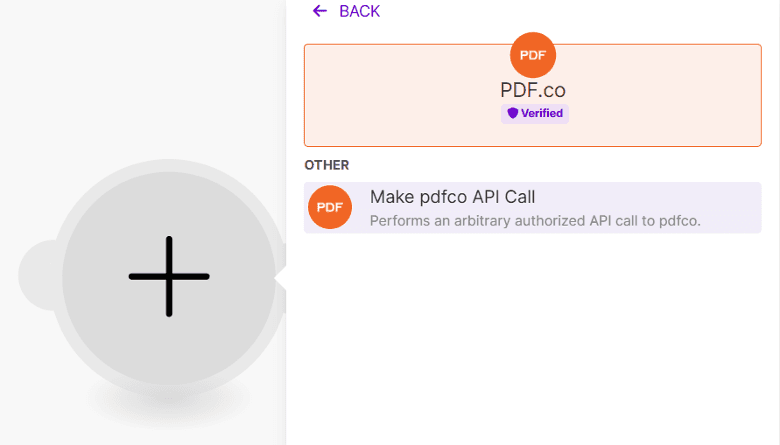This screenshot has height=445, width=780.
Task: Click the 'Performs an arbitrary authorized API call' description
Action: pos(535,220)
